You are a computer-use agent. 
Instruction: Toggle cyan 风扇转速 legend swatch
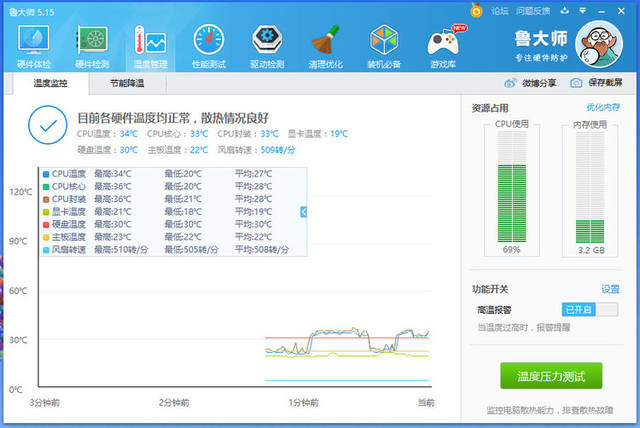tap(46, 250)
